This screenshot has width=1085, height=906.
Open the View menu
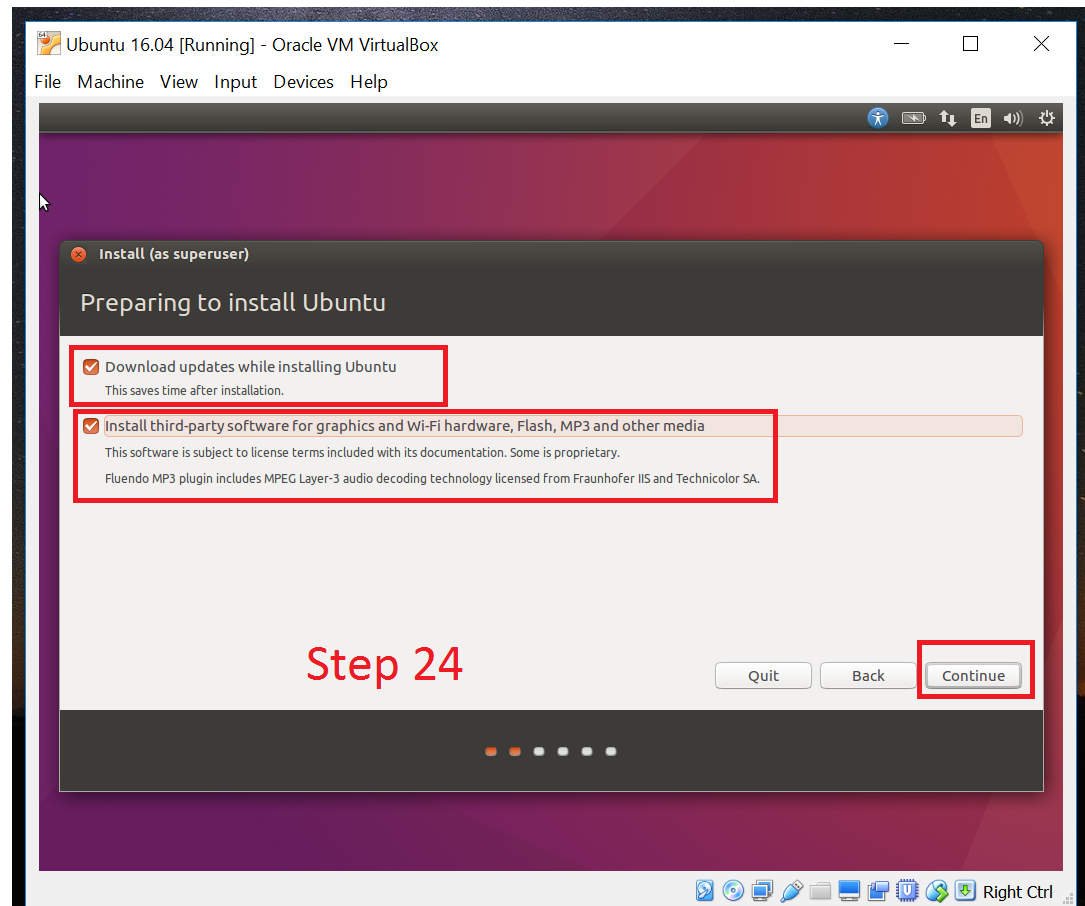coord(179,82)
